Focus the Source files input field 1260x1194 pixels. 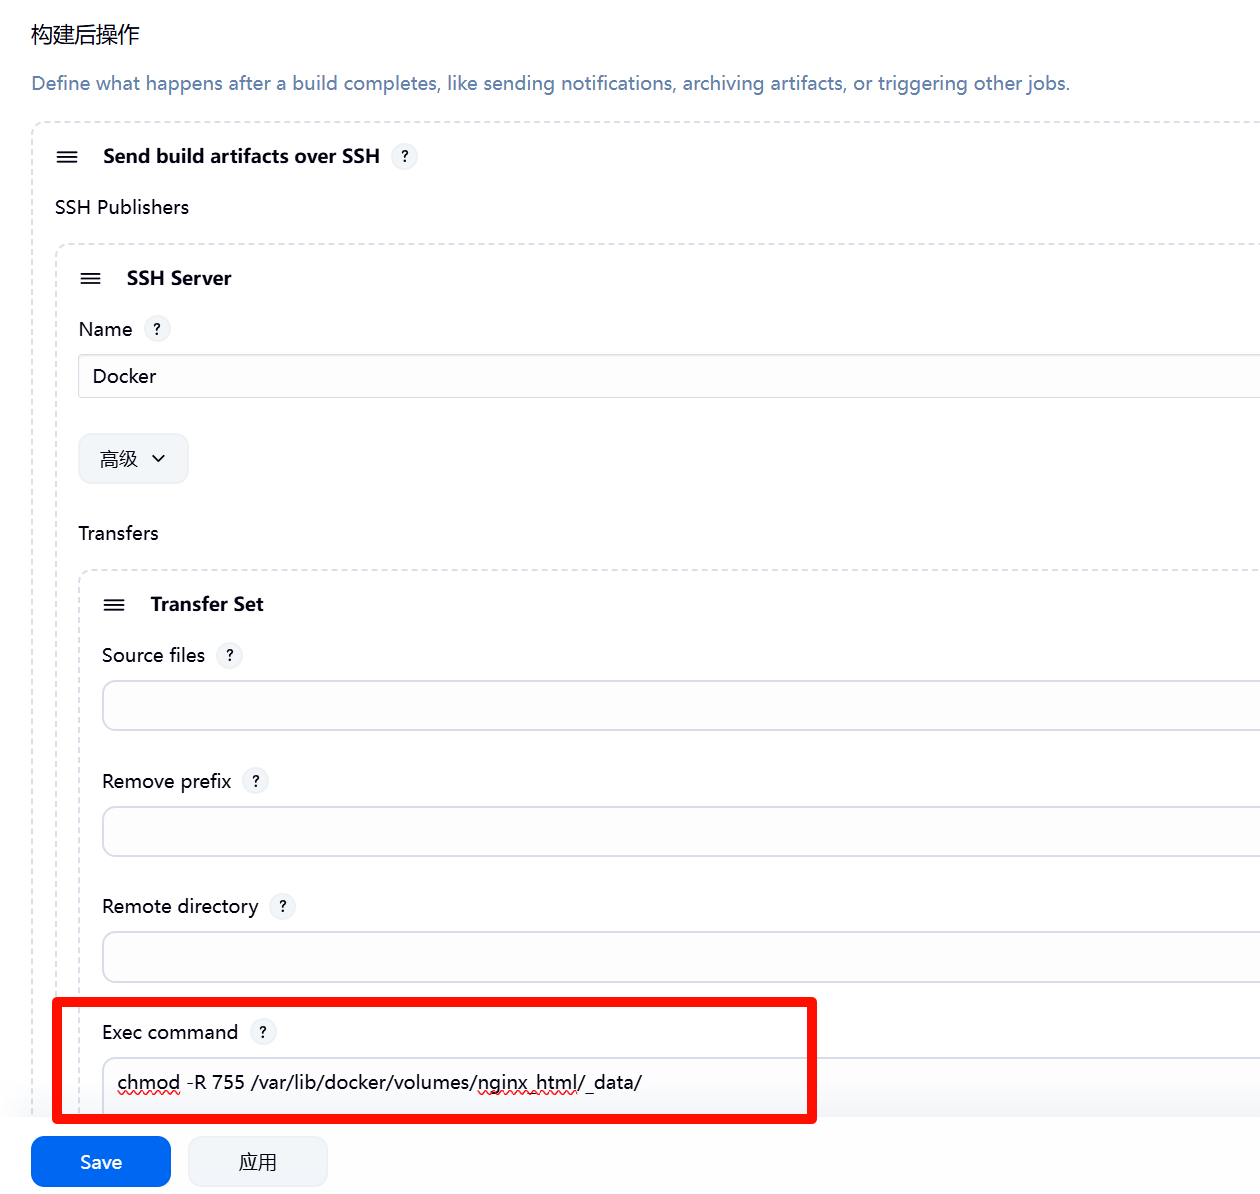pyautogui.click(x=680, y=706)
